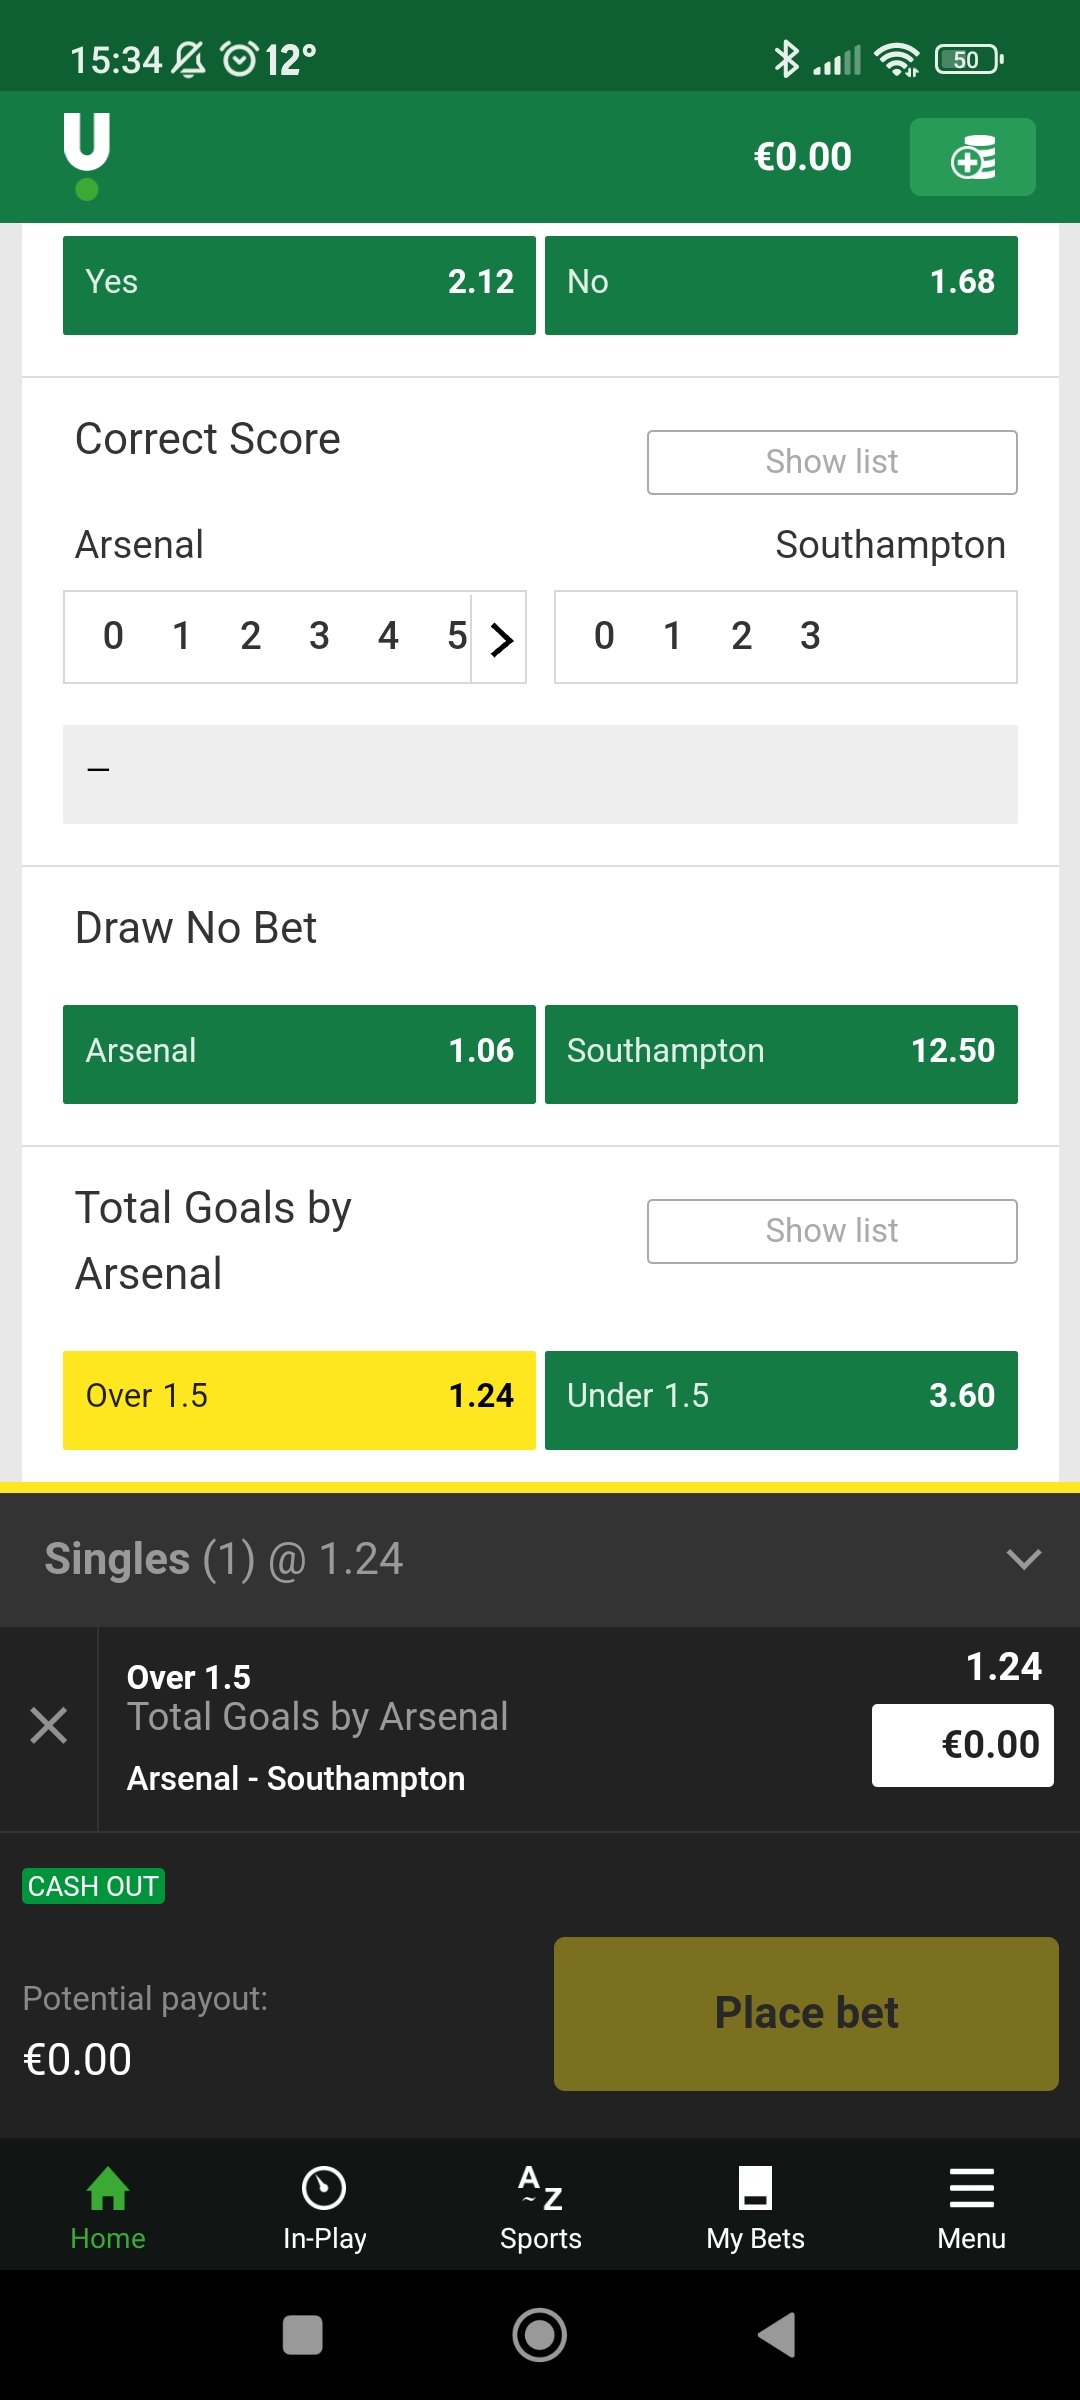Open deposit with coins plus icon

[x=972, y=157]
